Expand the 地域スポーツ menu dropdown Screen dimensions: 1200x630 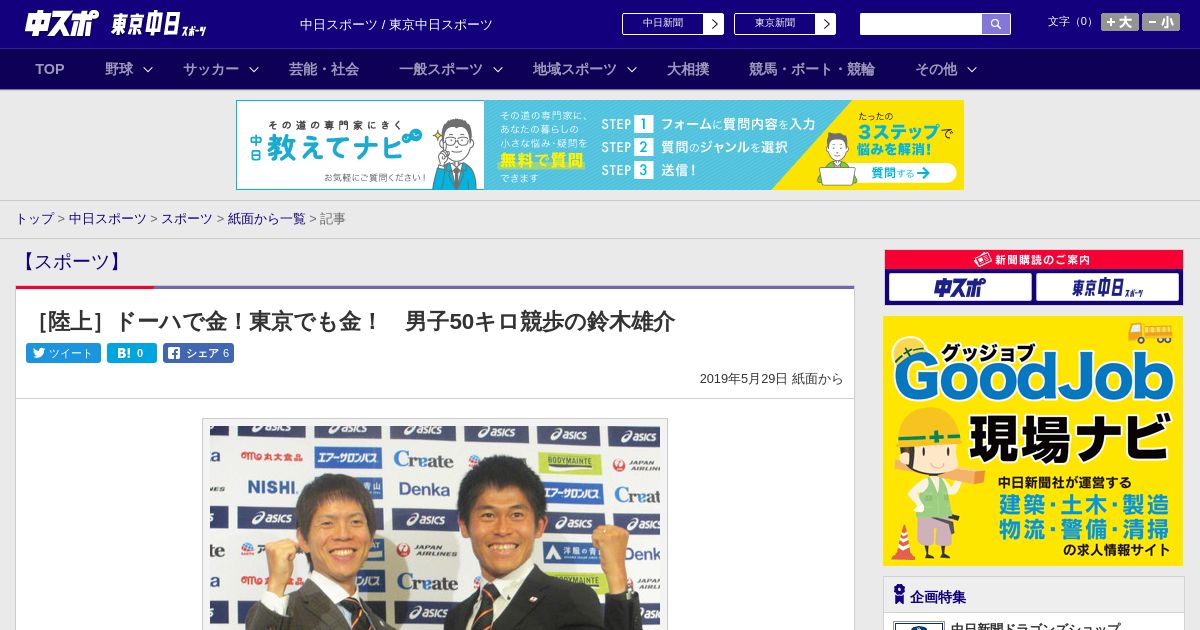pyautogui.click(x=585, y=69)
